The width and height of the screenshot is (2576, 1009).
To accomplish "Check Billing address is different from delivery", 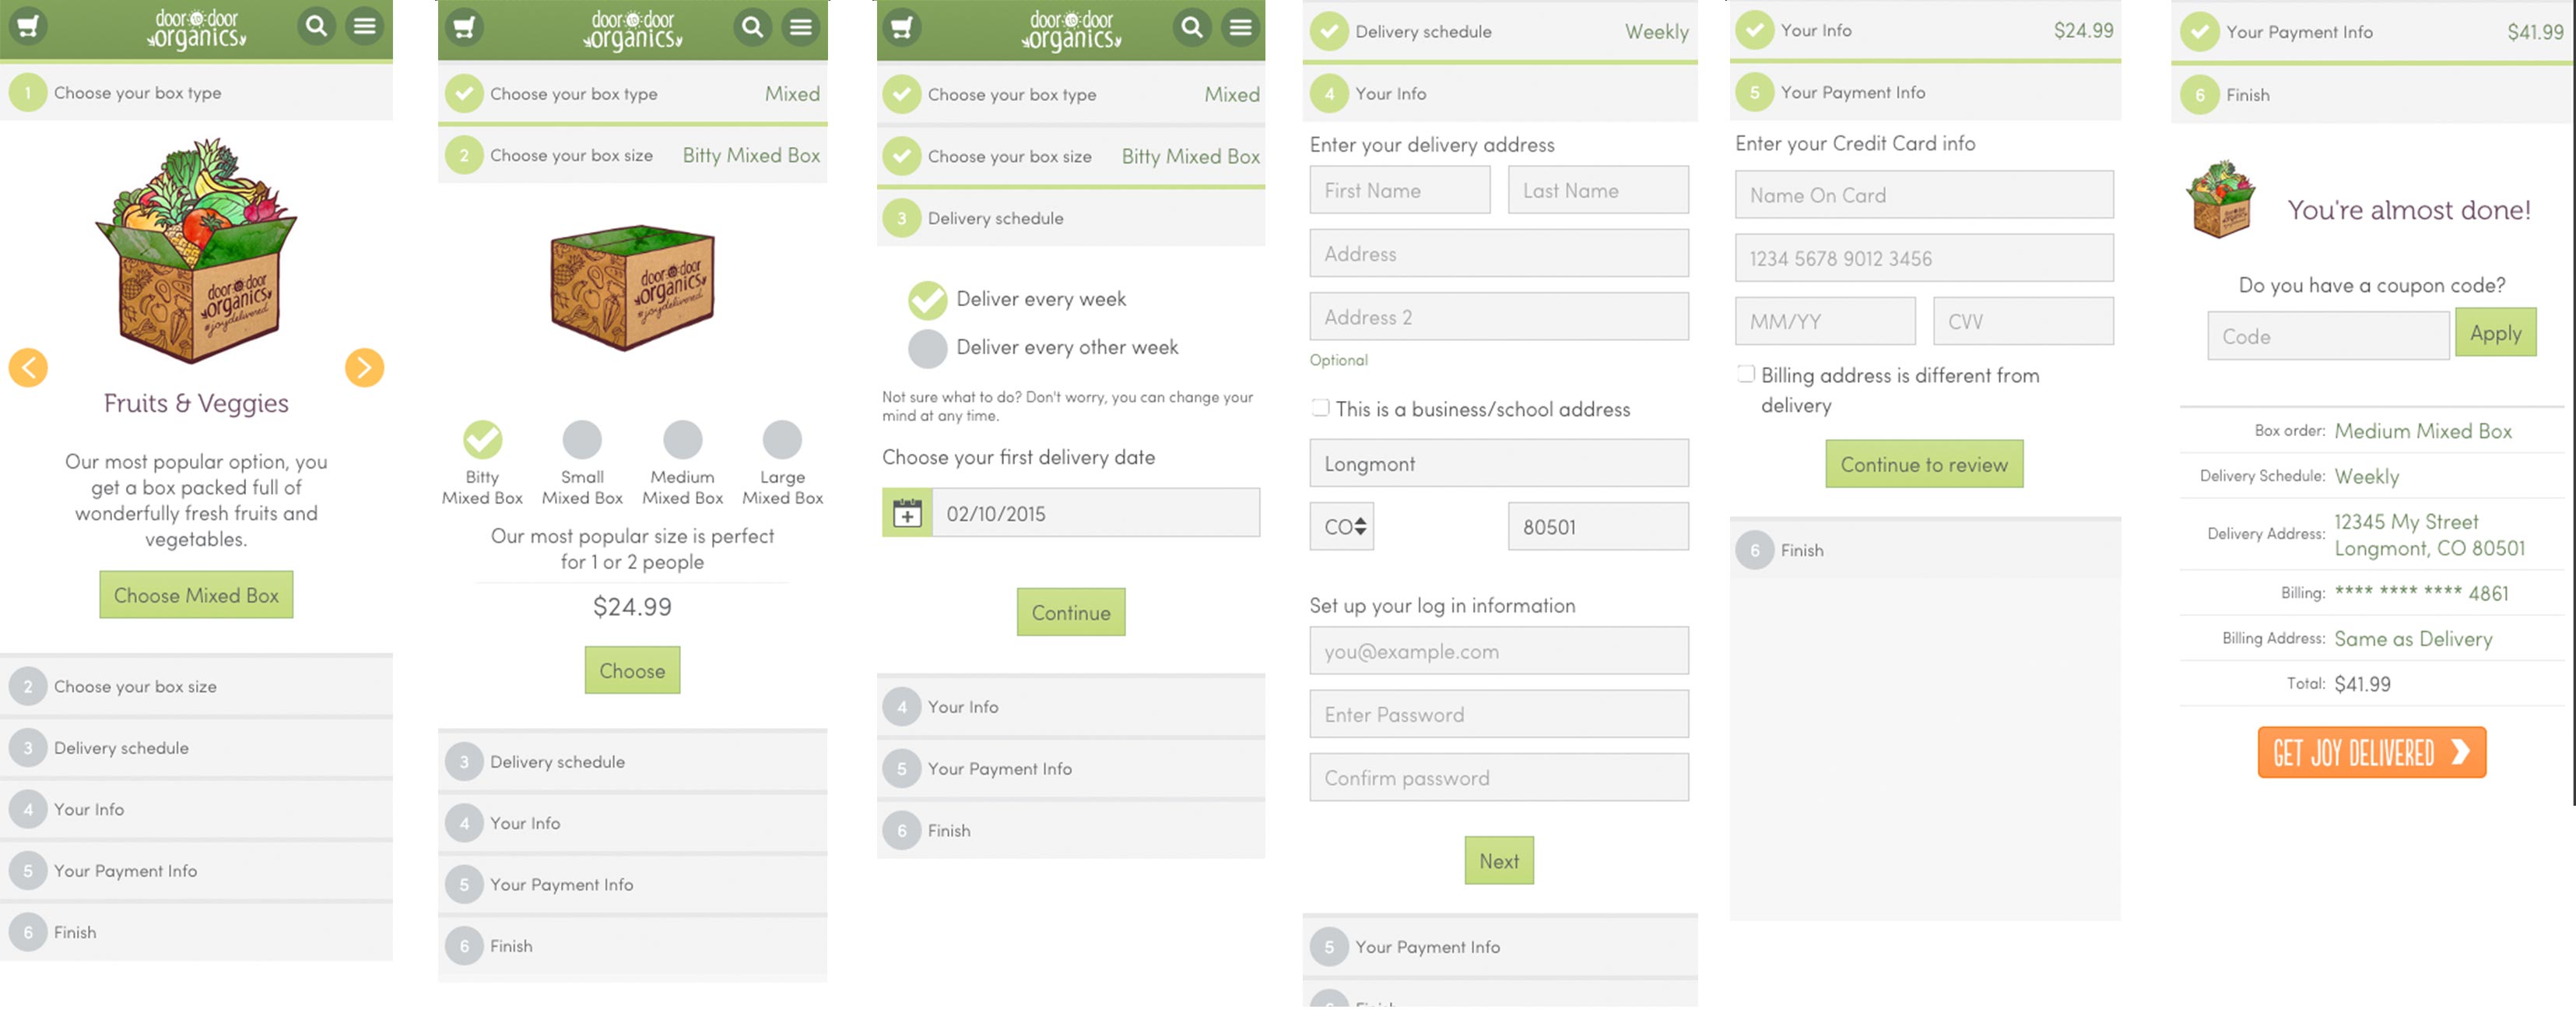I will [1746, 374].
